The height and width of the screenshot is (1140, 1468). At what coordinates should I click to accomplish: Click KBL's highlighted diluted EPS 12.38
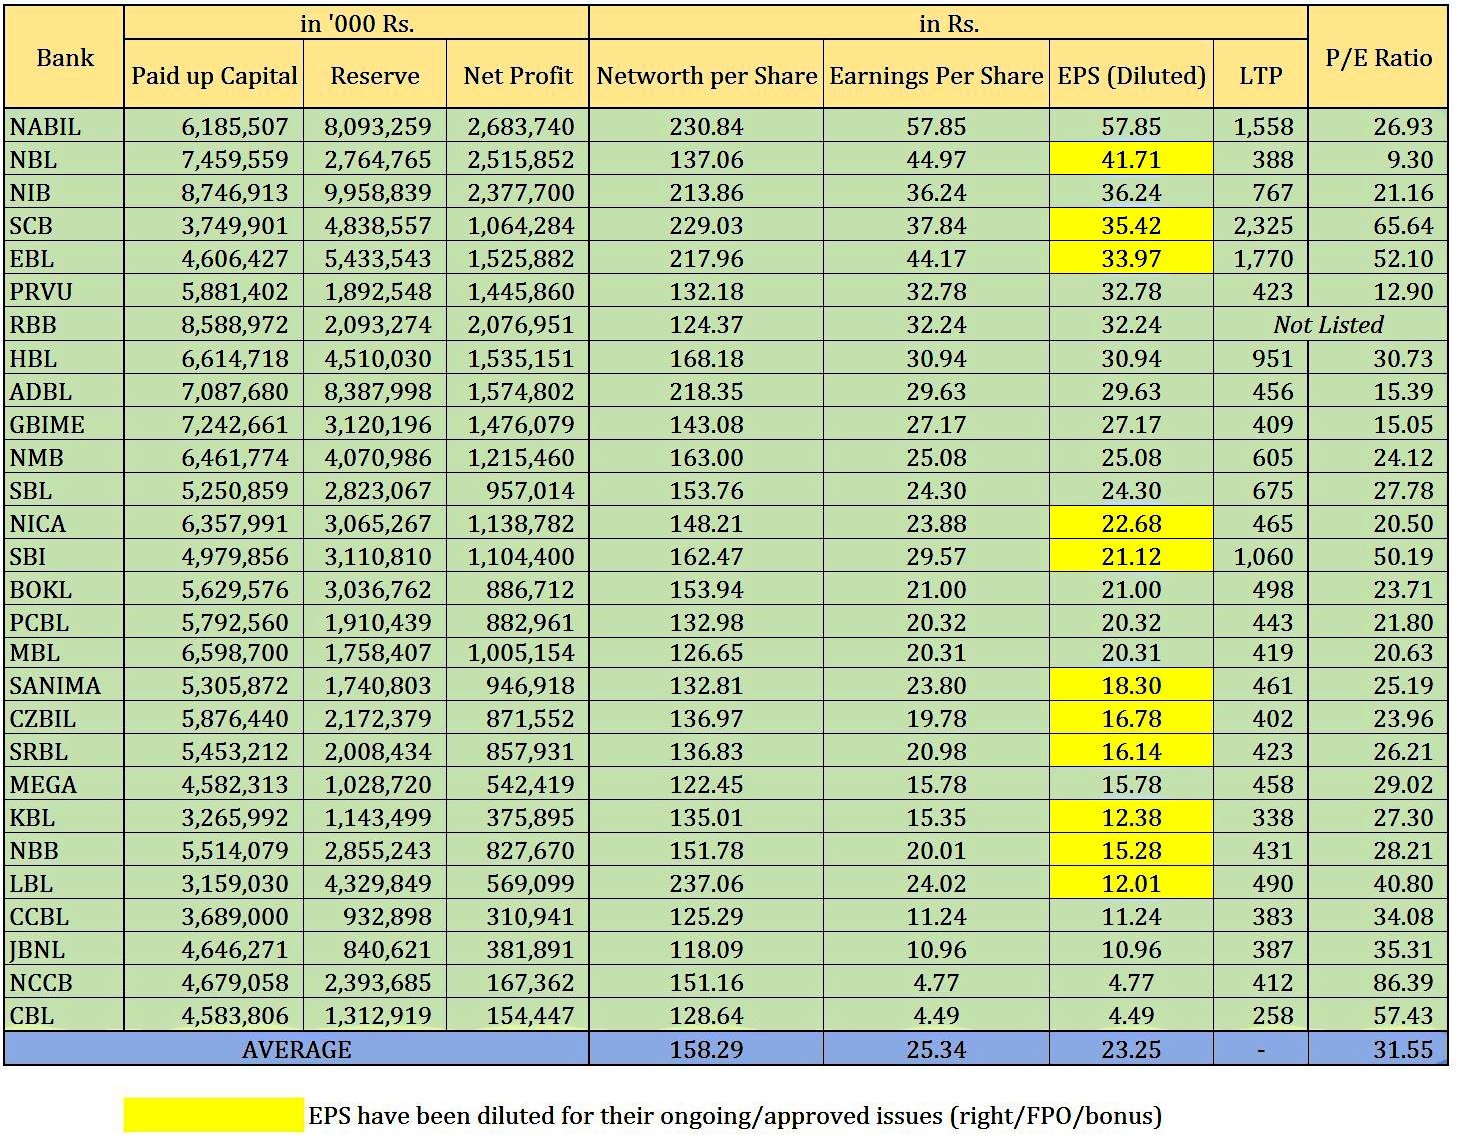[x=1131, y=817]
